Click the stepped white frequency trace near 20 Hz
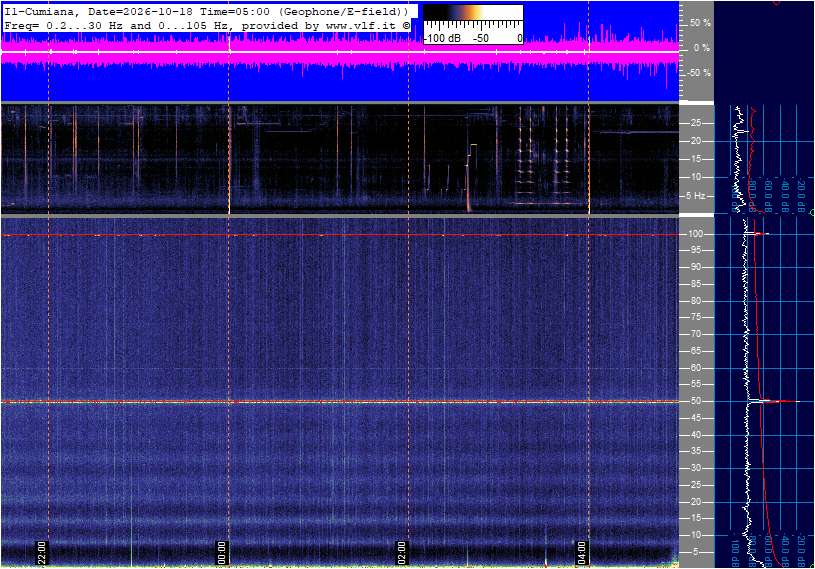This screenshot has height=569, width=815. coord(471,156)
